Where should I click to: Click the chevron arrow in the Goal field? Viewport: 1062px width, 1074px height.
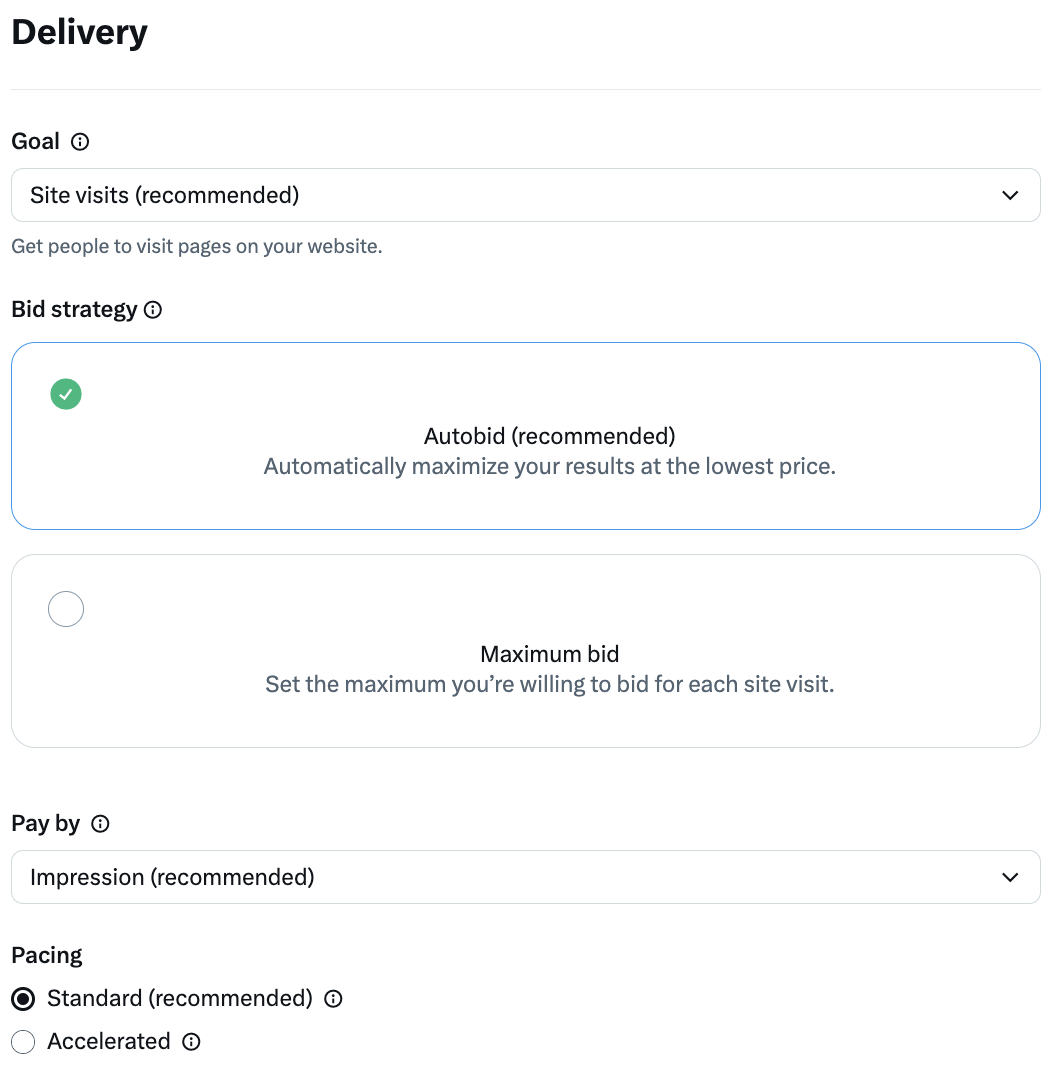point(1010,196)
